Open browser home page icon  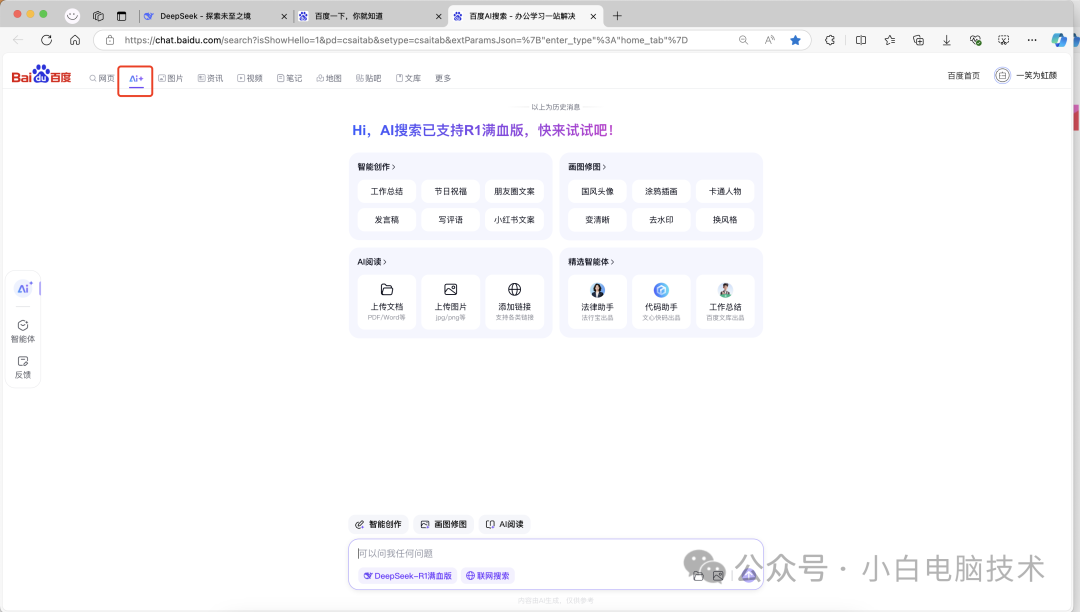(75, 40)
